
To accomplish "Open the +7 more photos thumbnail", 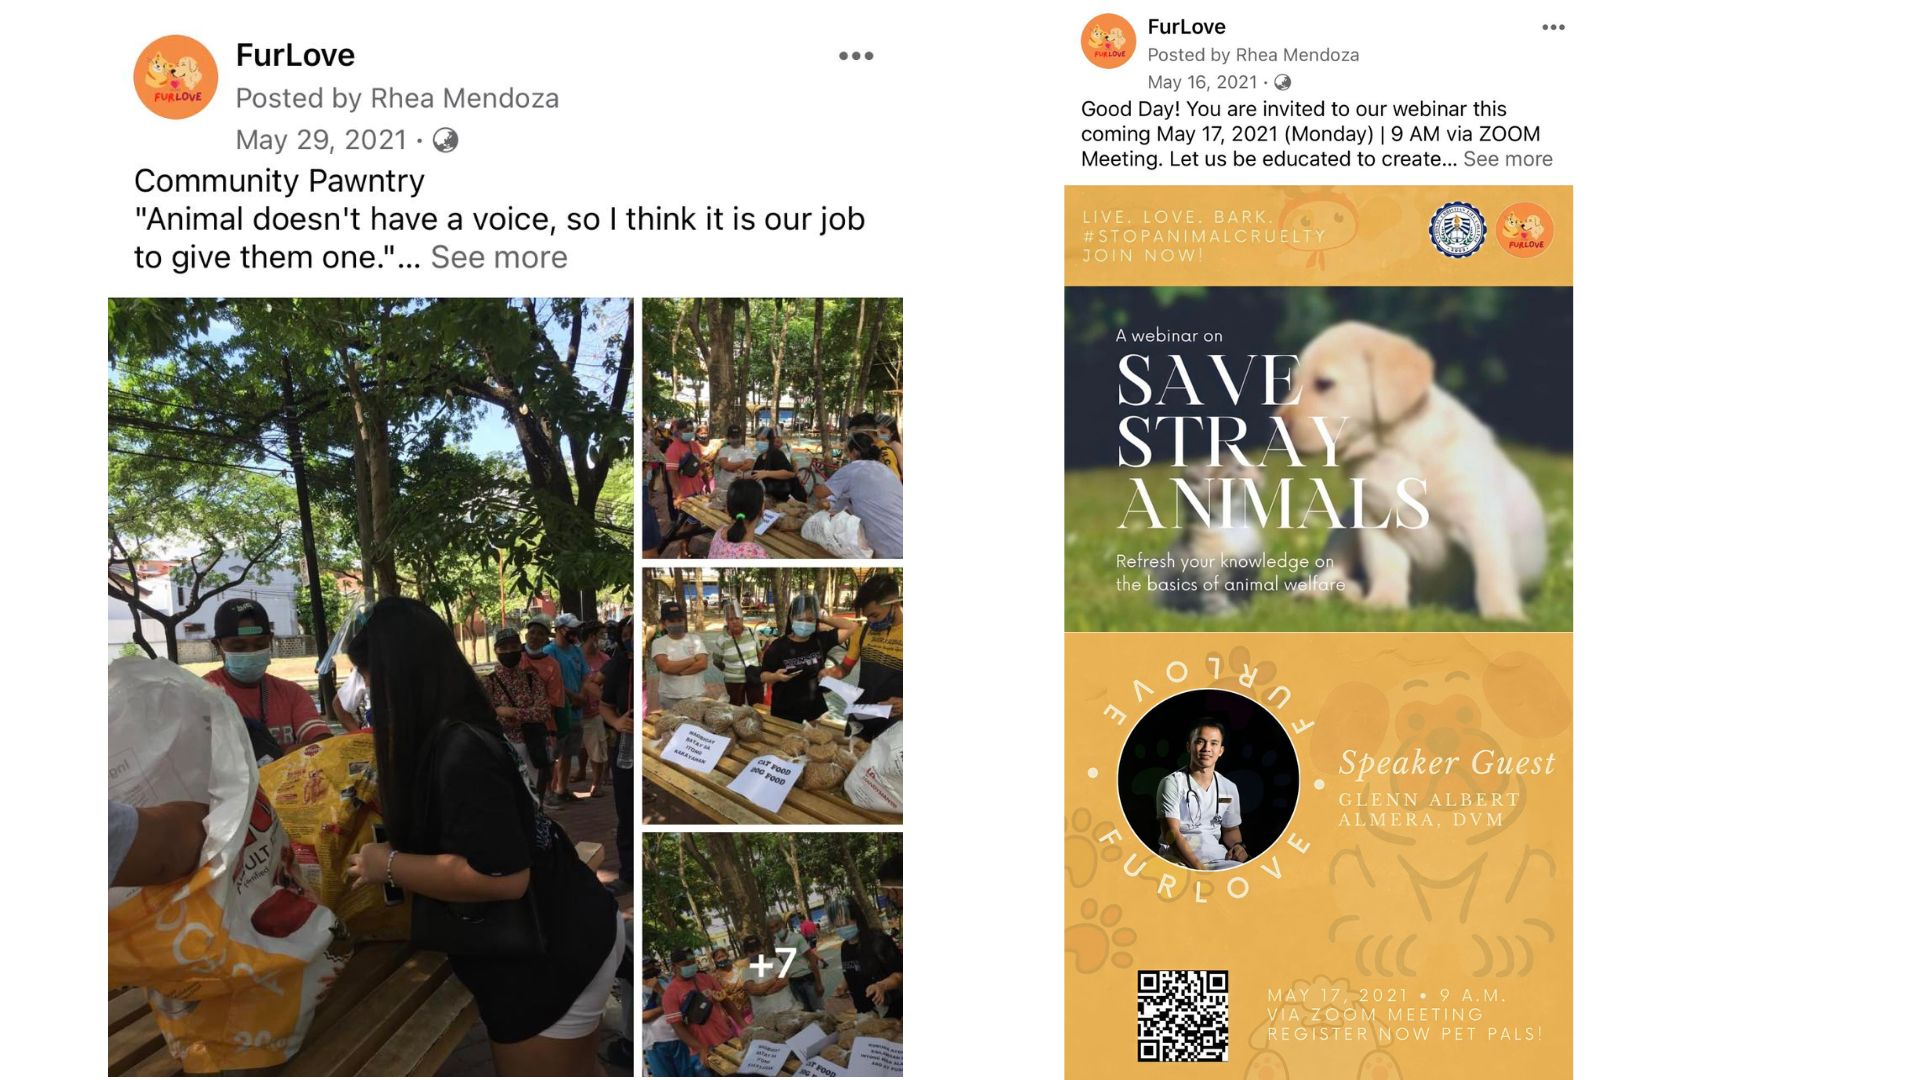I will [772, 955].
